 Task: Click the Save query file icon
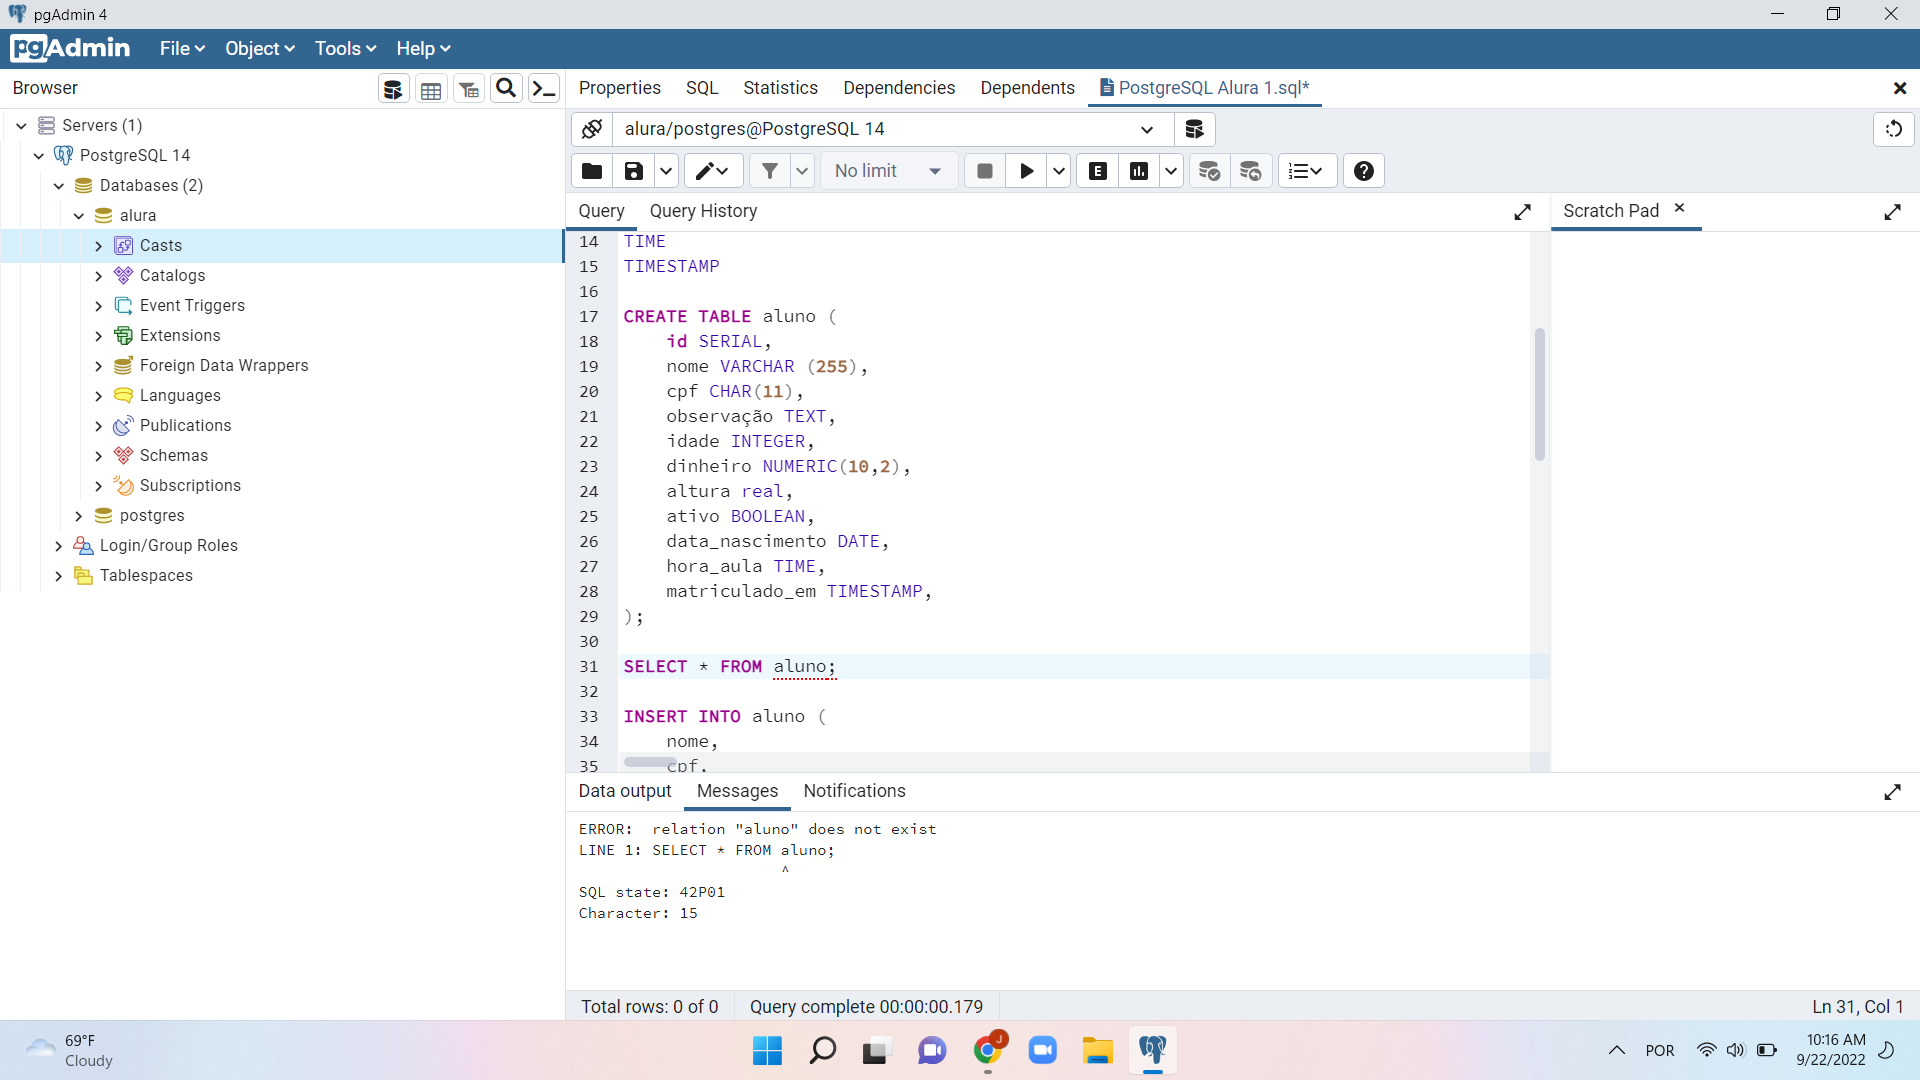click(633, 171)
